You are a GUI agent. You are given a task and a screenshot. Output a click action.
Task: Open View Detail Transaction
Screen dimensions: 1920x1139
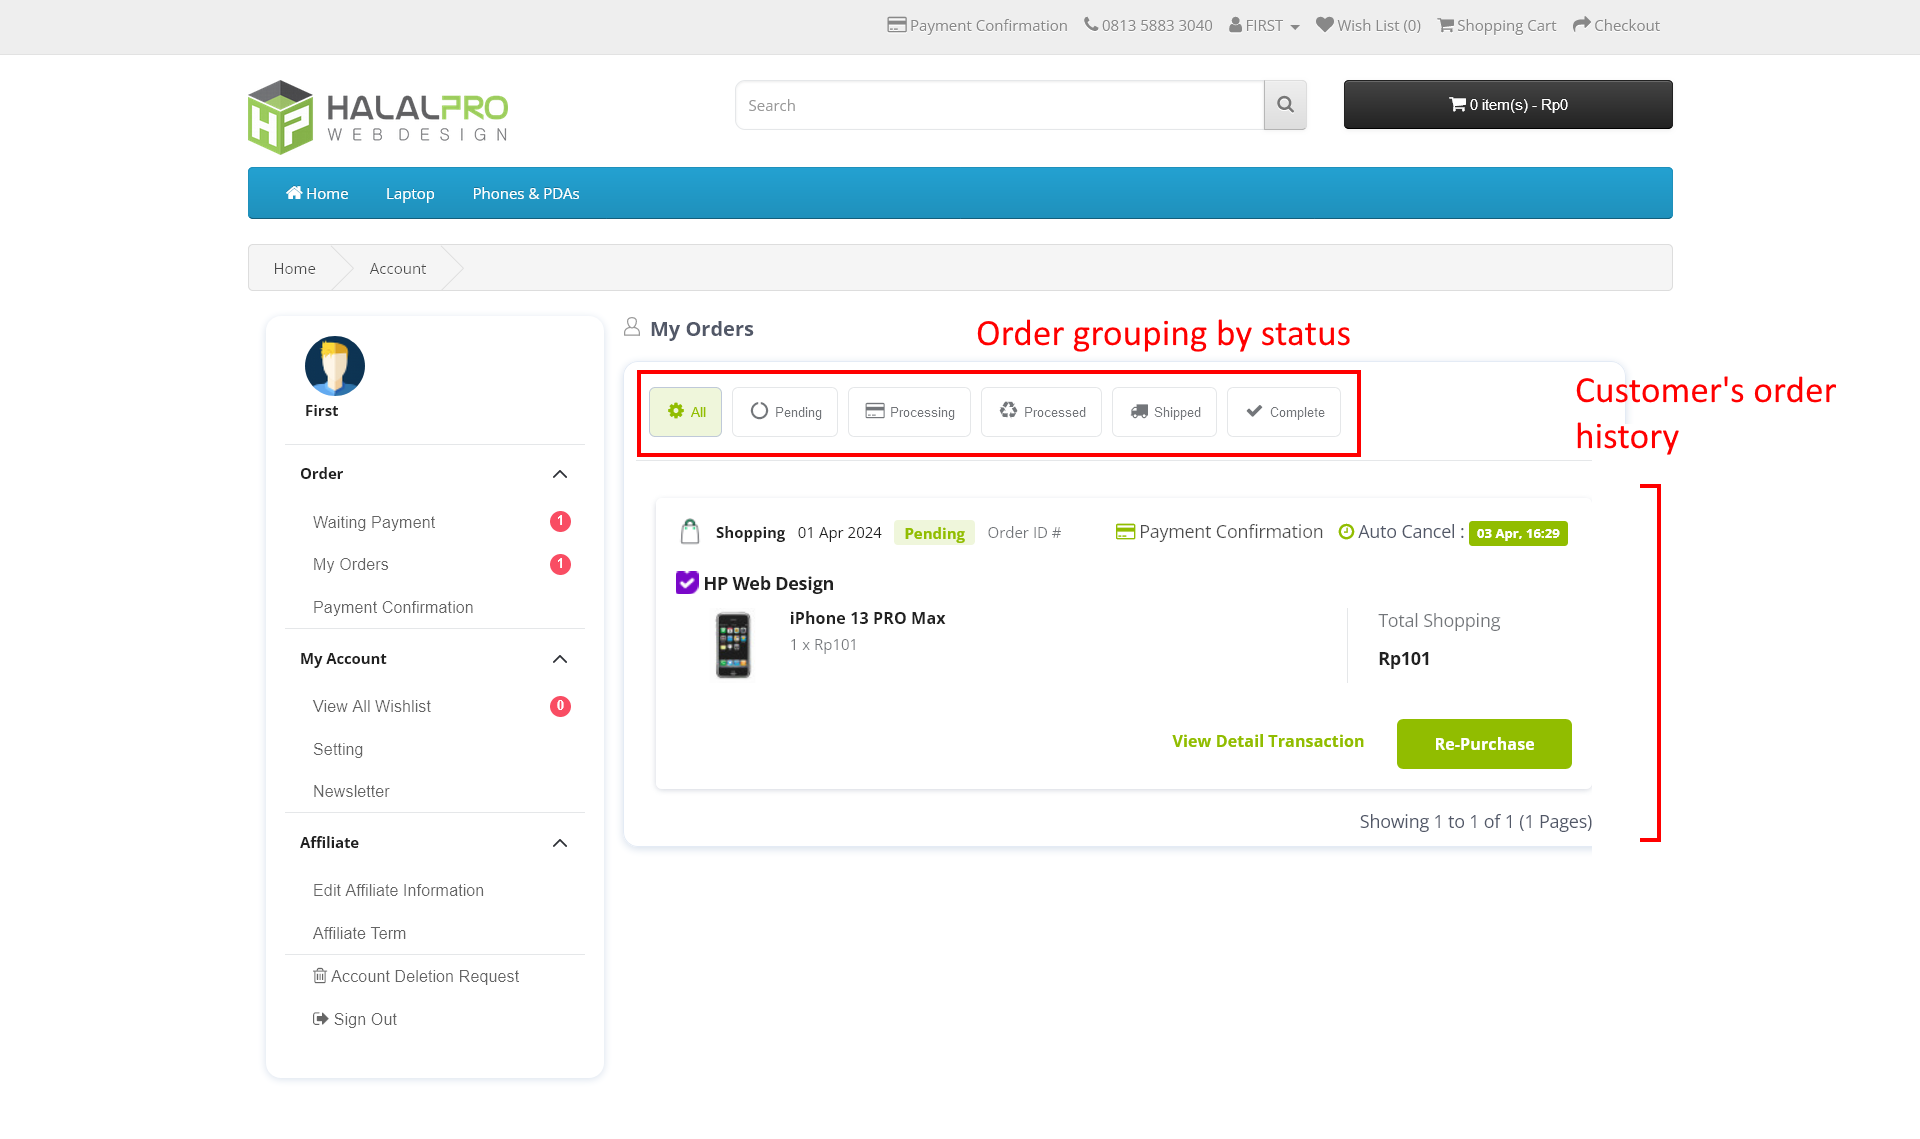pos(1267,741)
